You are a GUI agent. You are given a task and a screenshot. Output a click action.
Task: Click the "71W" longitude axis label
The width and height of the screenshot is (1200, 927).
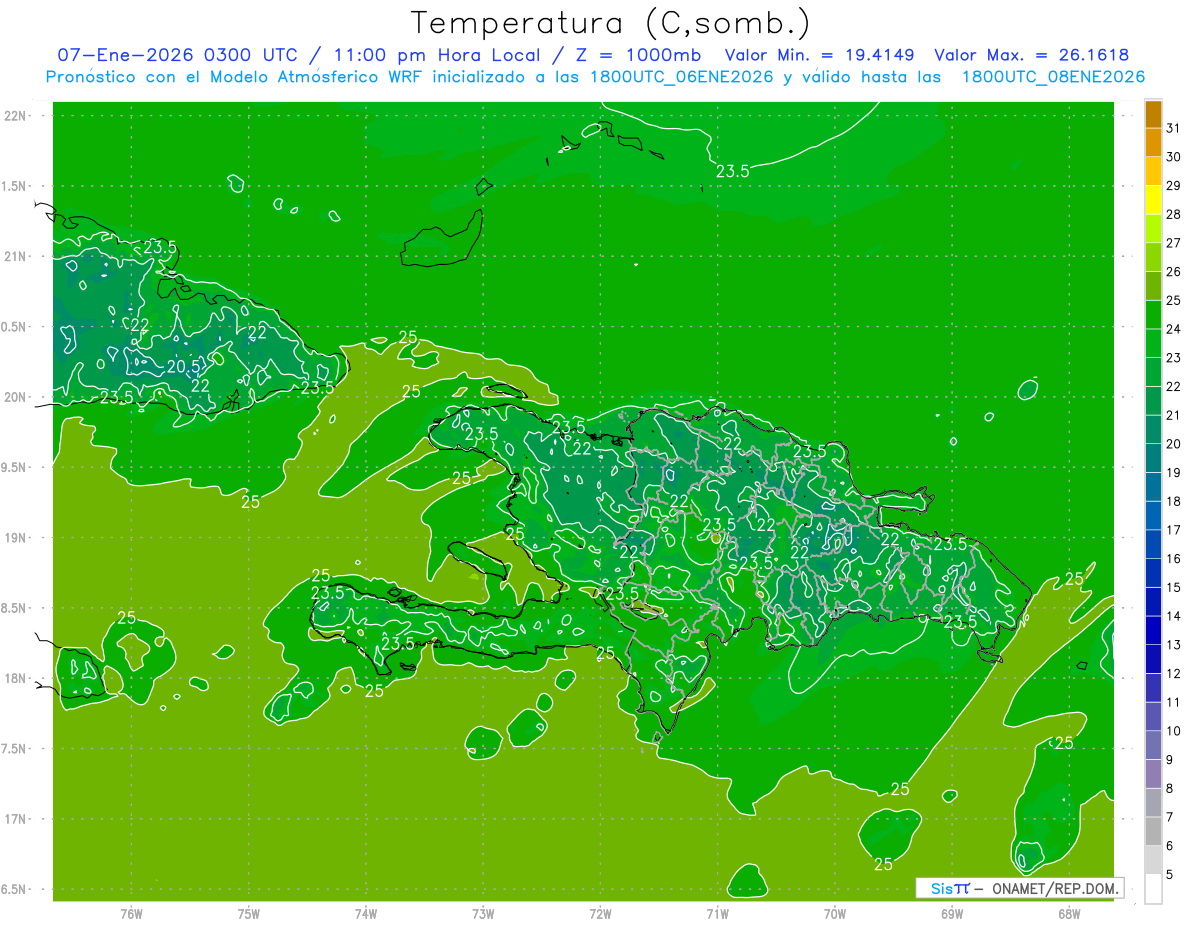[x=717, y=913]
